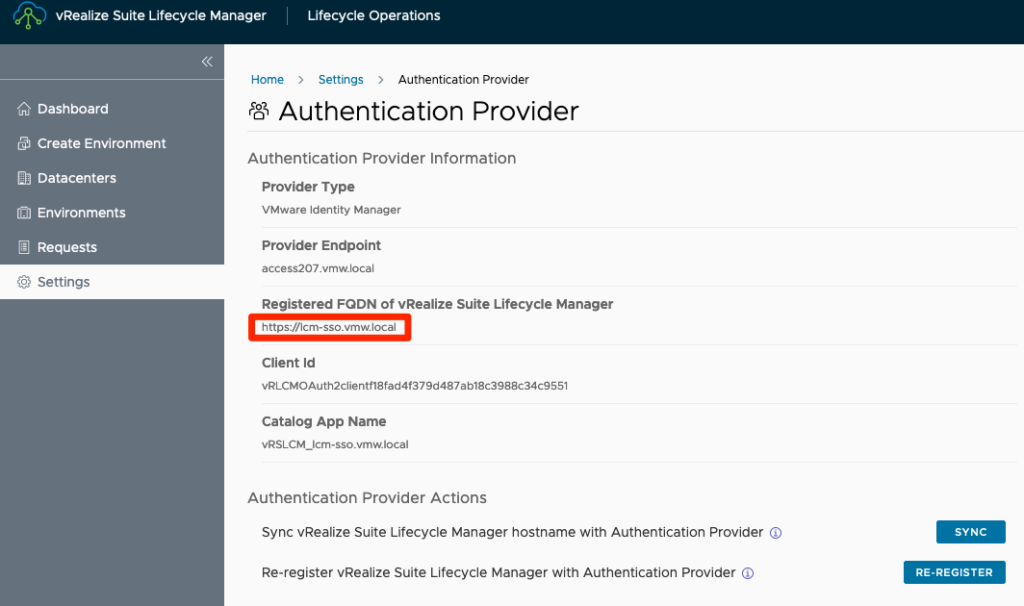Click the 'Authentication Provider Information' section heading
Viewport: 1024px width, 606px height.
(x=382, y=158)
